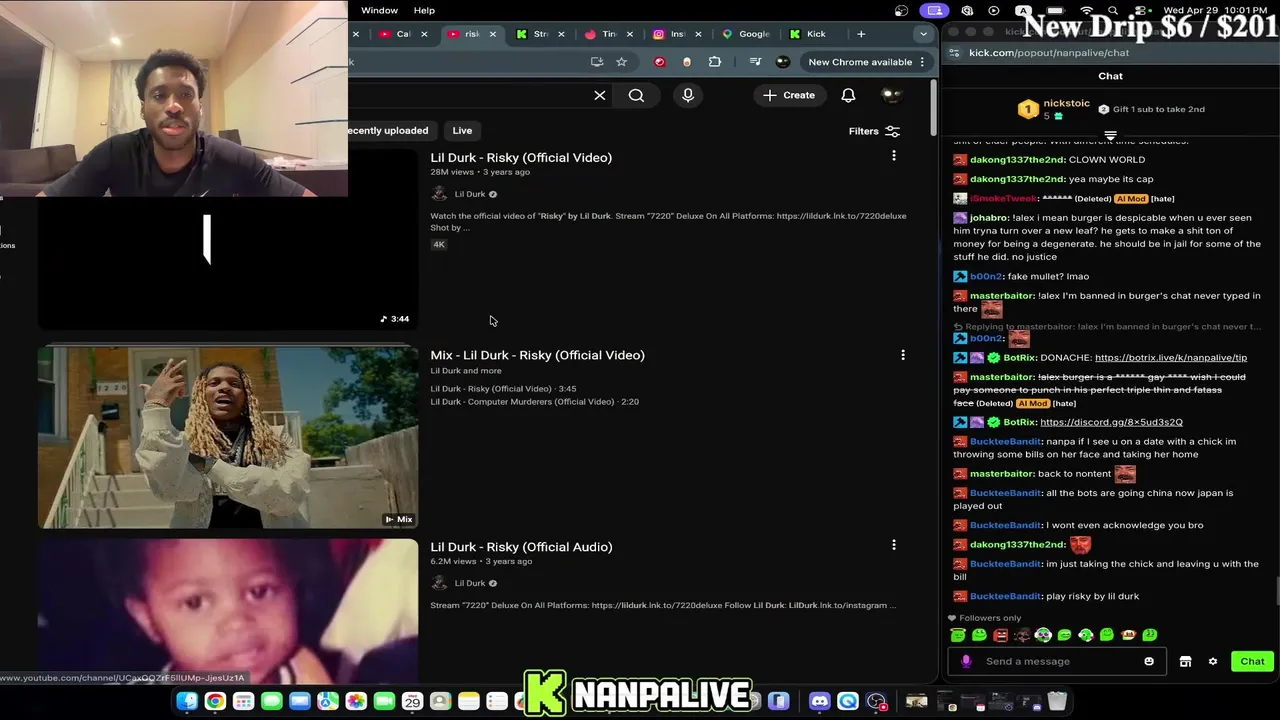
Task: Clear the YouTube search box with X
Action: [600, 95]
